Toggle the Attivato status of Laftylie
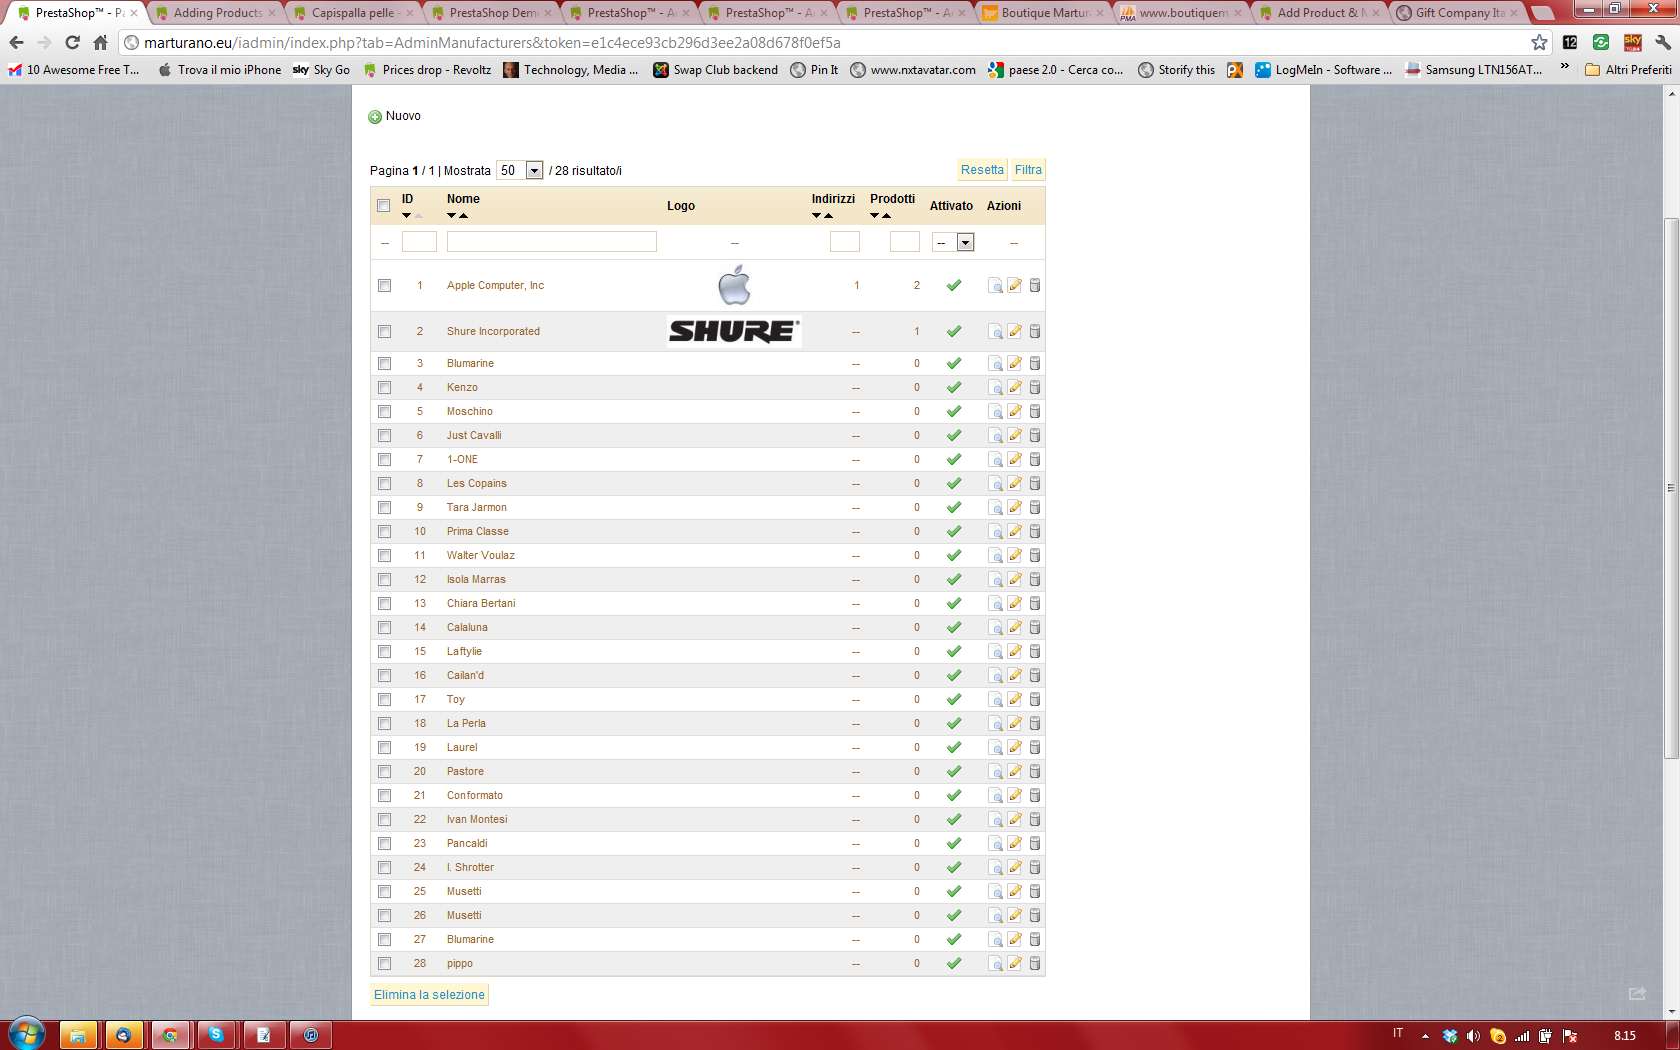This screenshot has width=1680, height=1050. (954, 651)
